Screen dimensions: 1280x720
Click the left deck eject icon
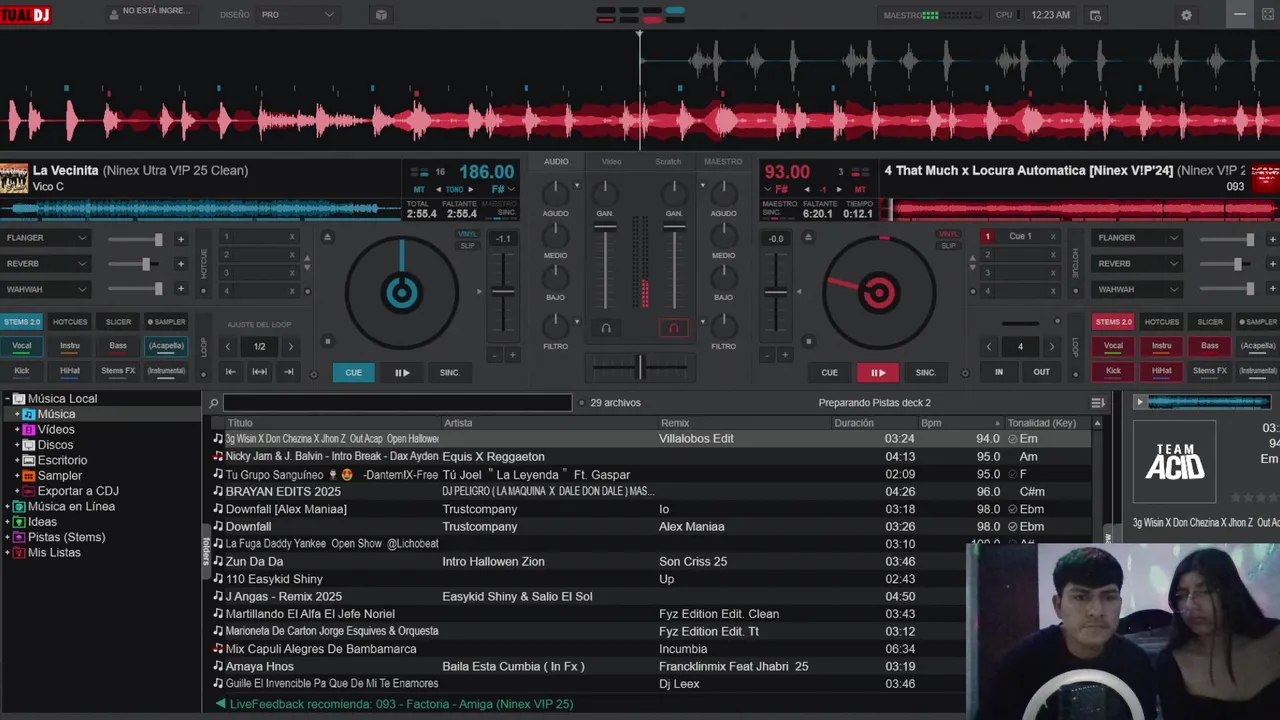[x=327, y=237]
